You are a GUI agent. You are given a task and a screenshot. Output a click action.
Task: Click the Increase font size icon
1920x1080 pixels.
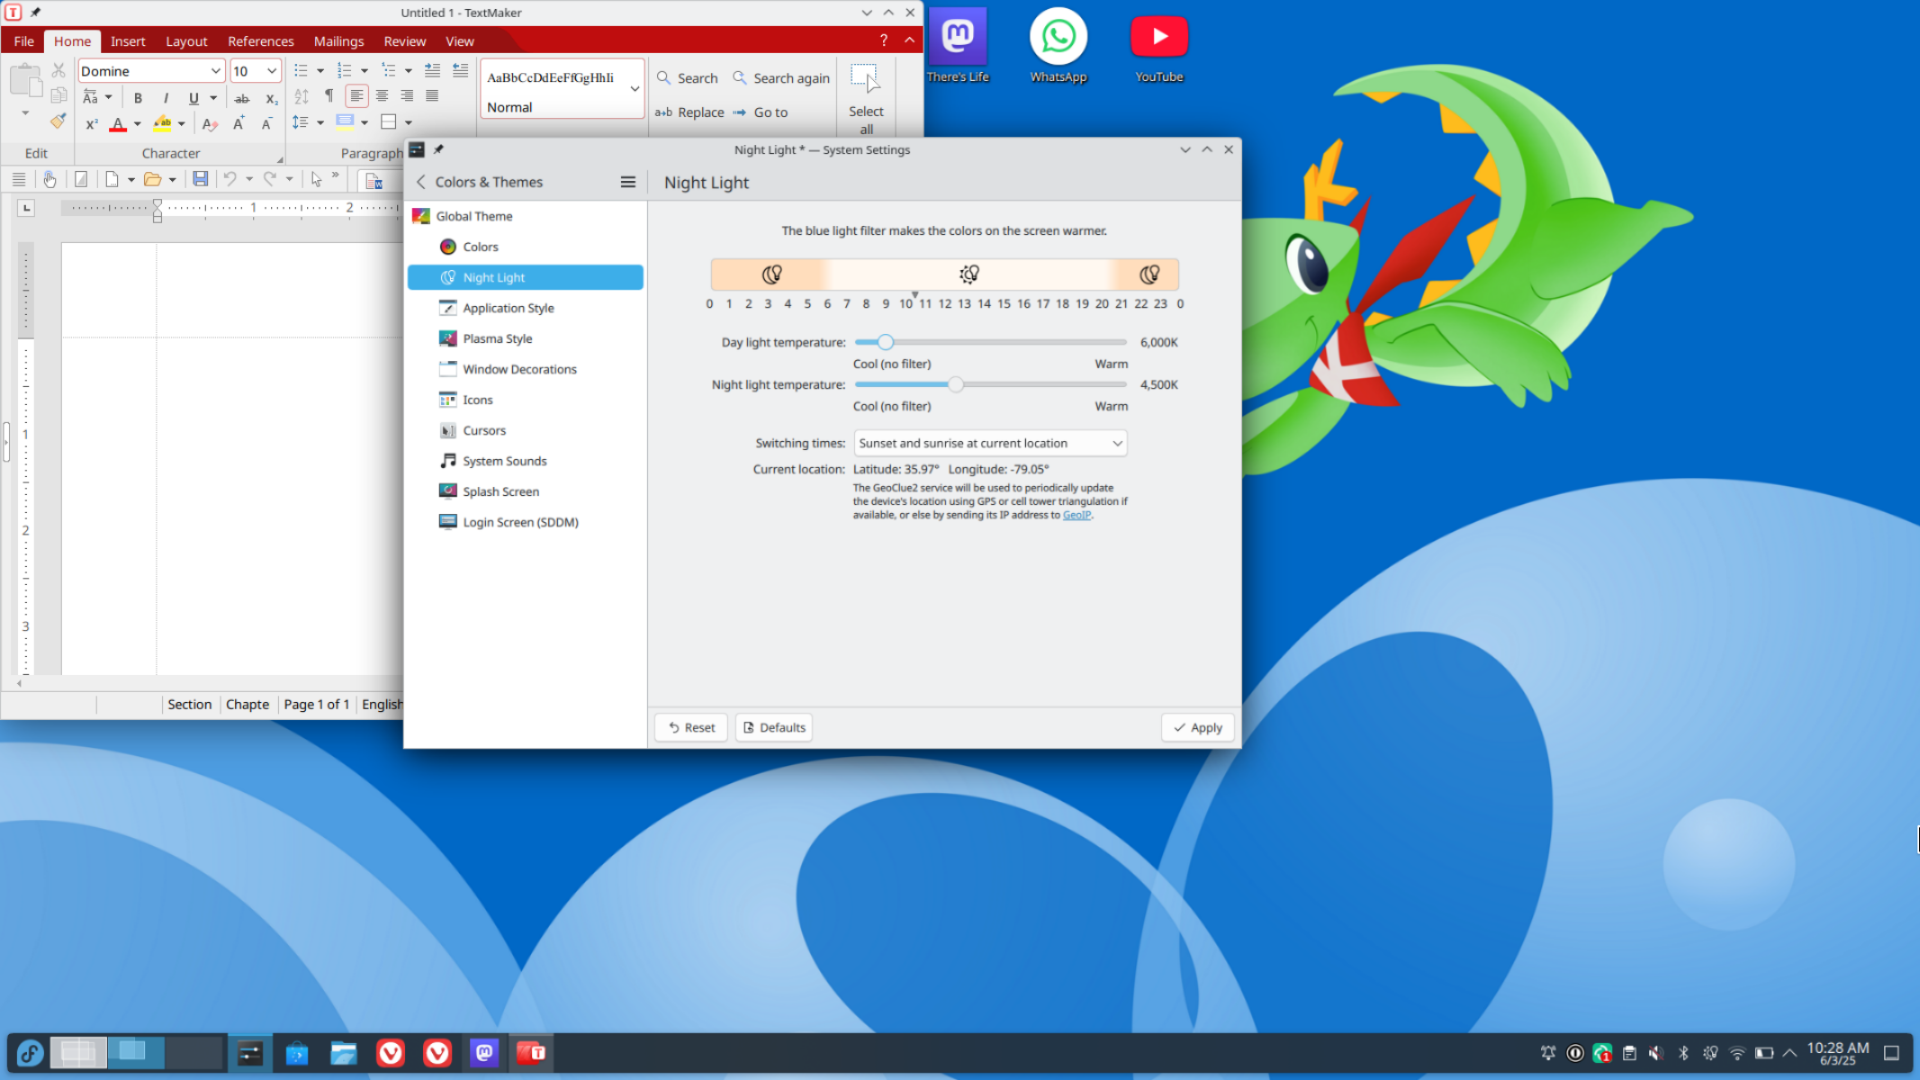(x=239, y=124)
